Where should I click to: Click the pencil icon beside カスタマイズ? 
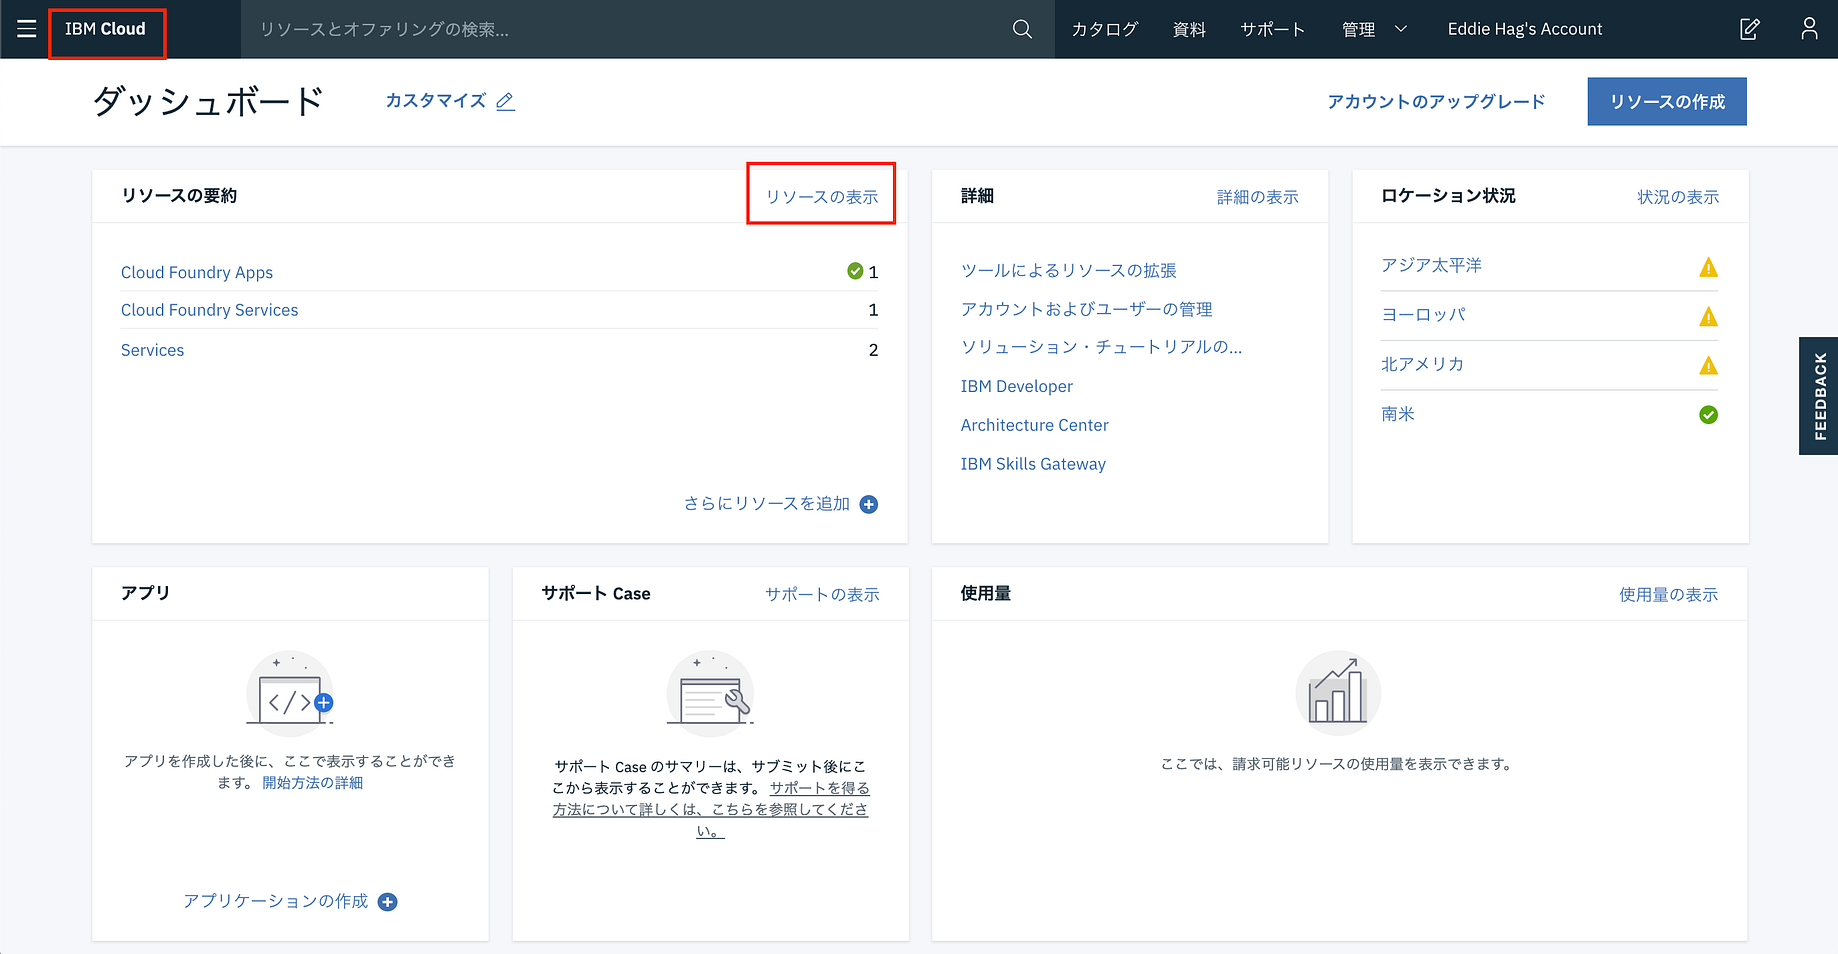coord(506,101)
